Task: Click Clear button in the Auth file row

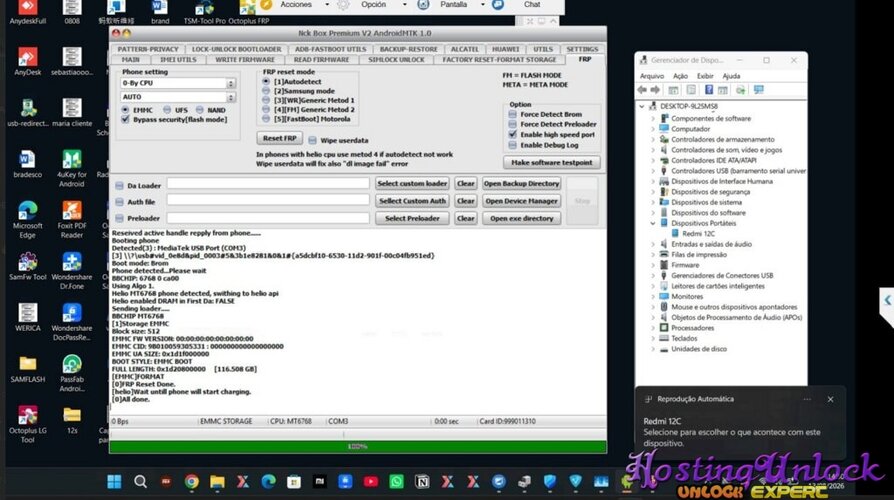Action: pos(465,201)
